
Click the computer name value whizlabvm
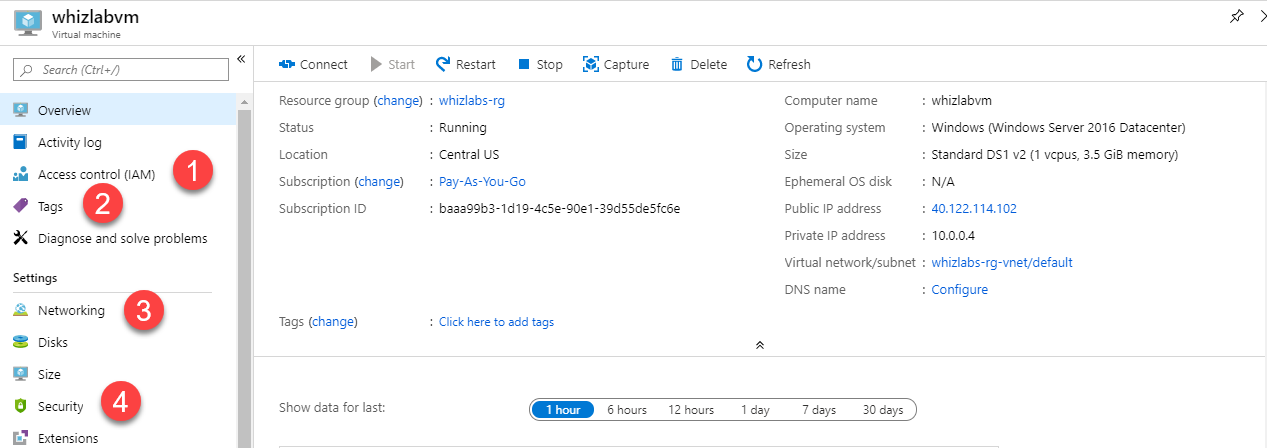tap(961, 100)
